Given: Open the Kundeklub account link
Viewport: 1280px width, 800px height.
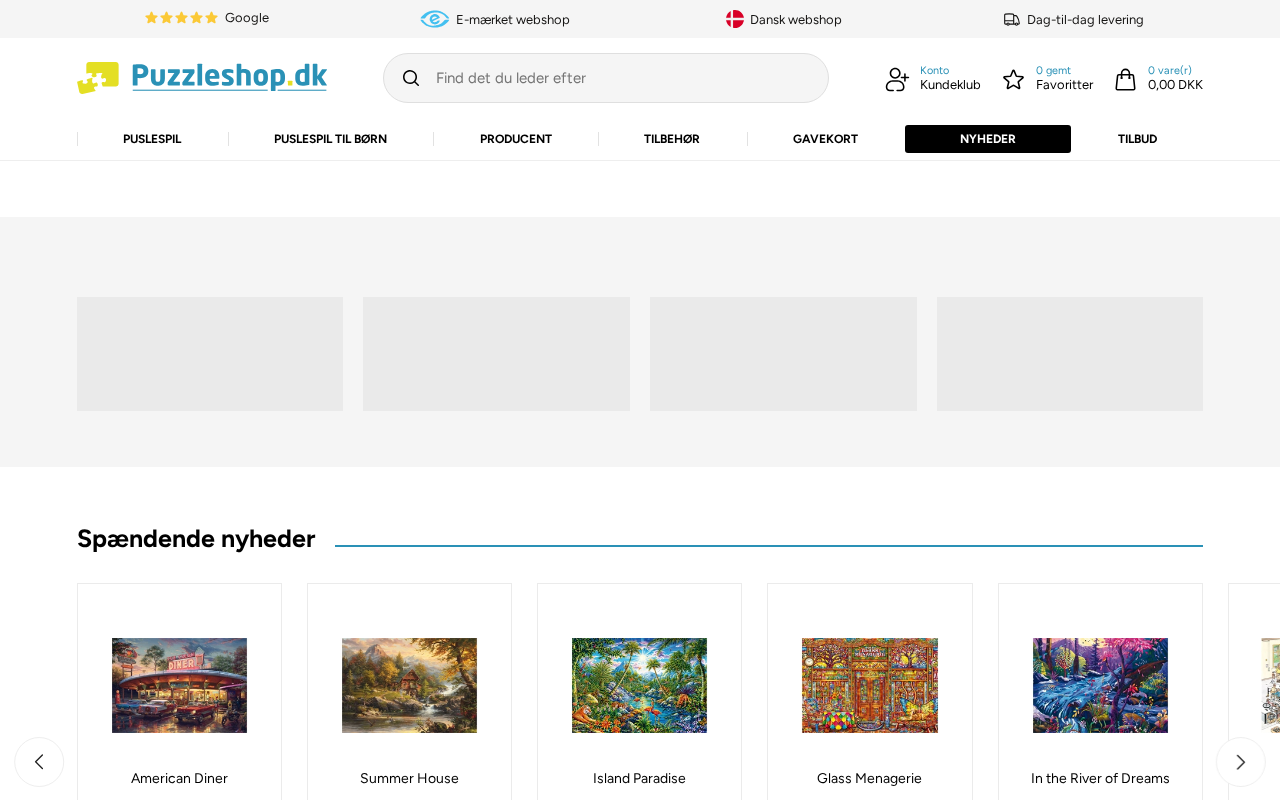Looking at the screenshot, I should click(950, 85).
